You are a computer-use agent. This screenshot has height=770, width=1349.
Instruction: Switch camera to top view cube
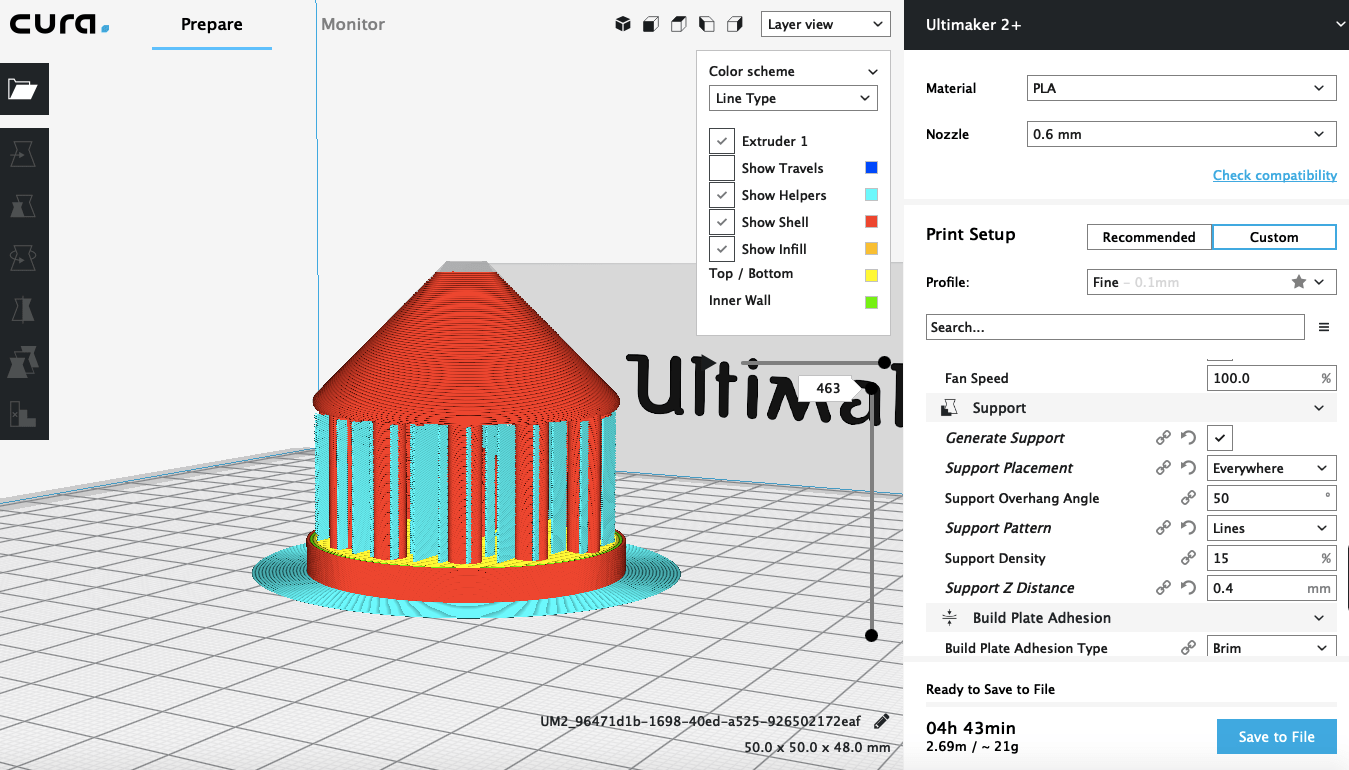pyautogui.click(x=679, y=24)
